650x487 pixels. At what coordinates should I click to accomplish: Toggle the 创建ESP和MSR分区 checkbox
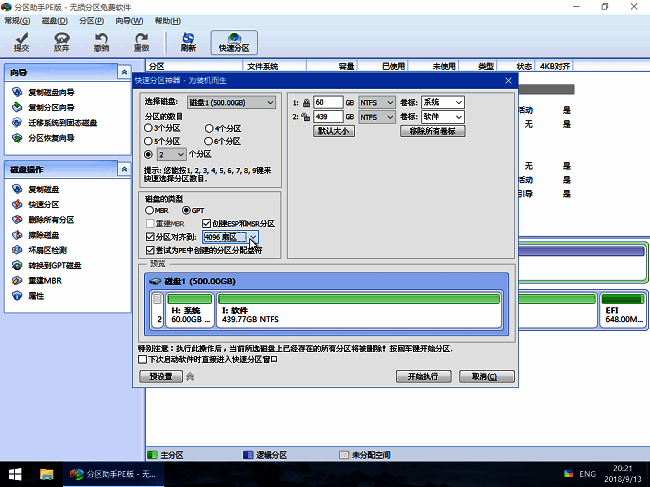pos(208,223)
